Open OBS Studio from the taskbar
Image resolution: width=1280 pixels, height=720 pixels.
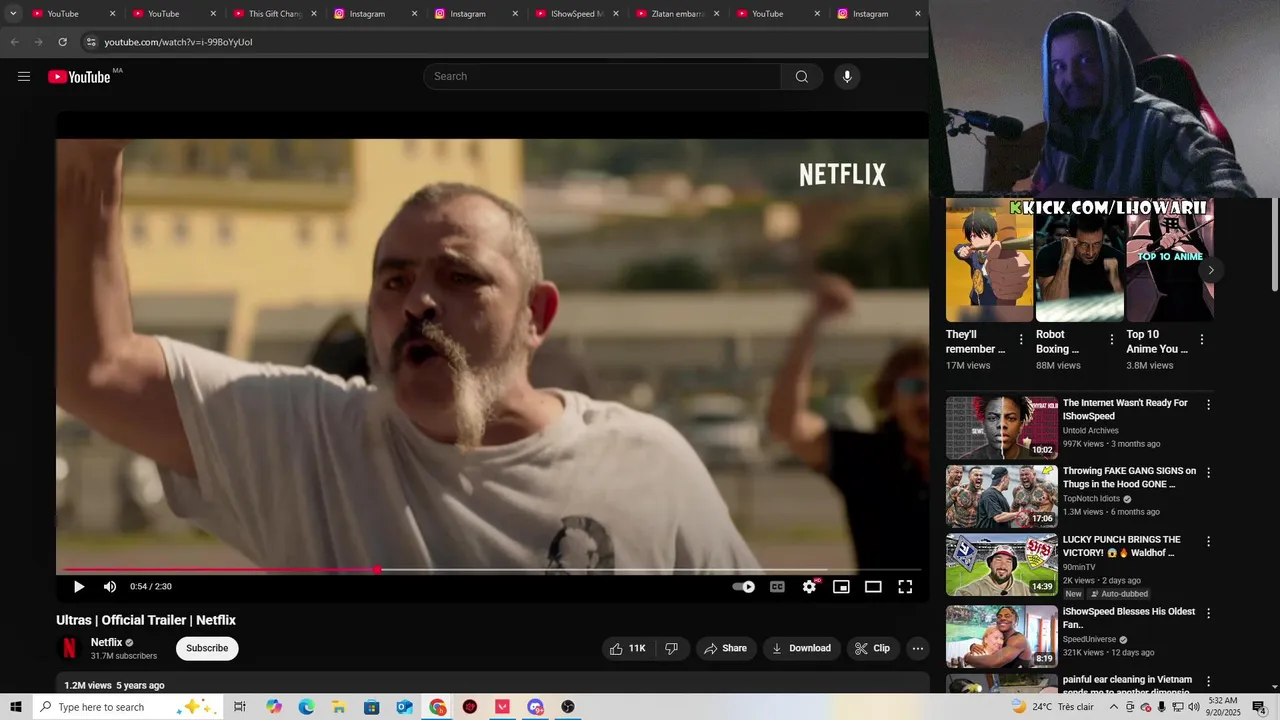[x=568, y=707]
